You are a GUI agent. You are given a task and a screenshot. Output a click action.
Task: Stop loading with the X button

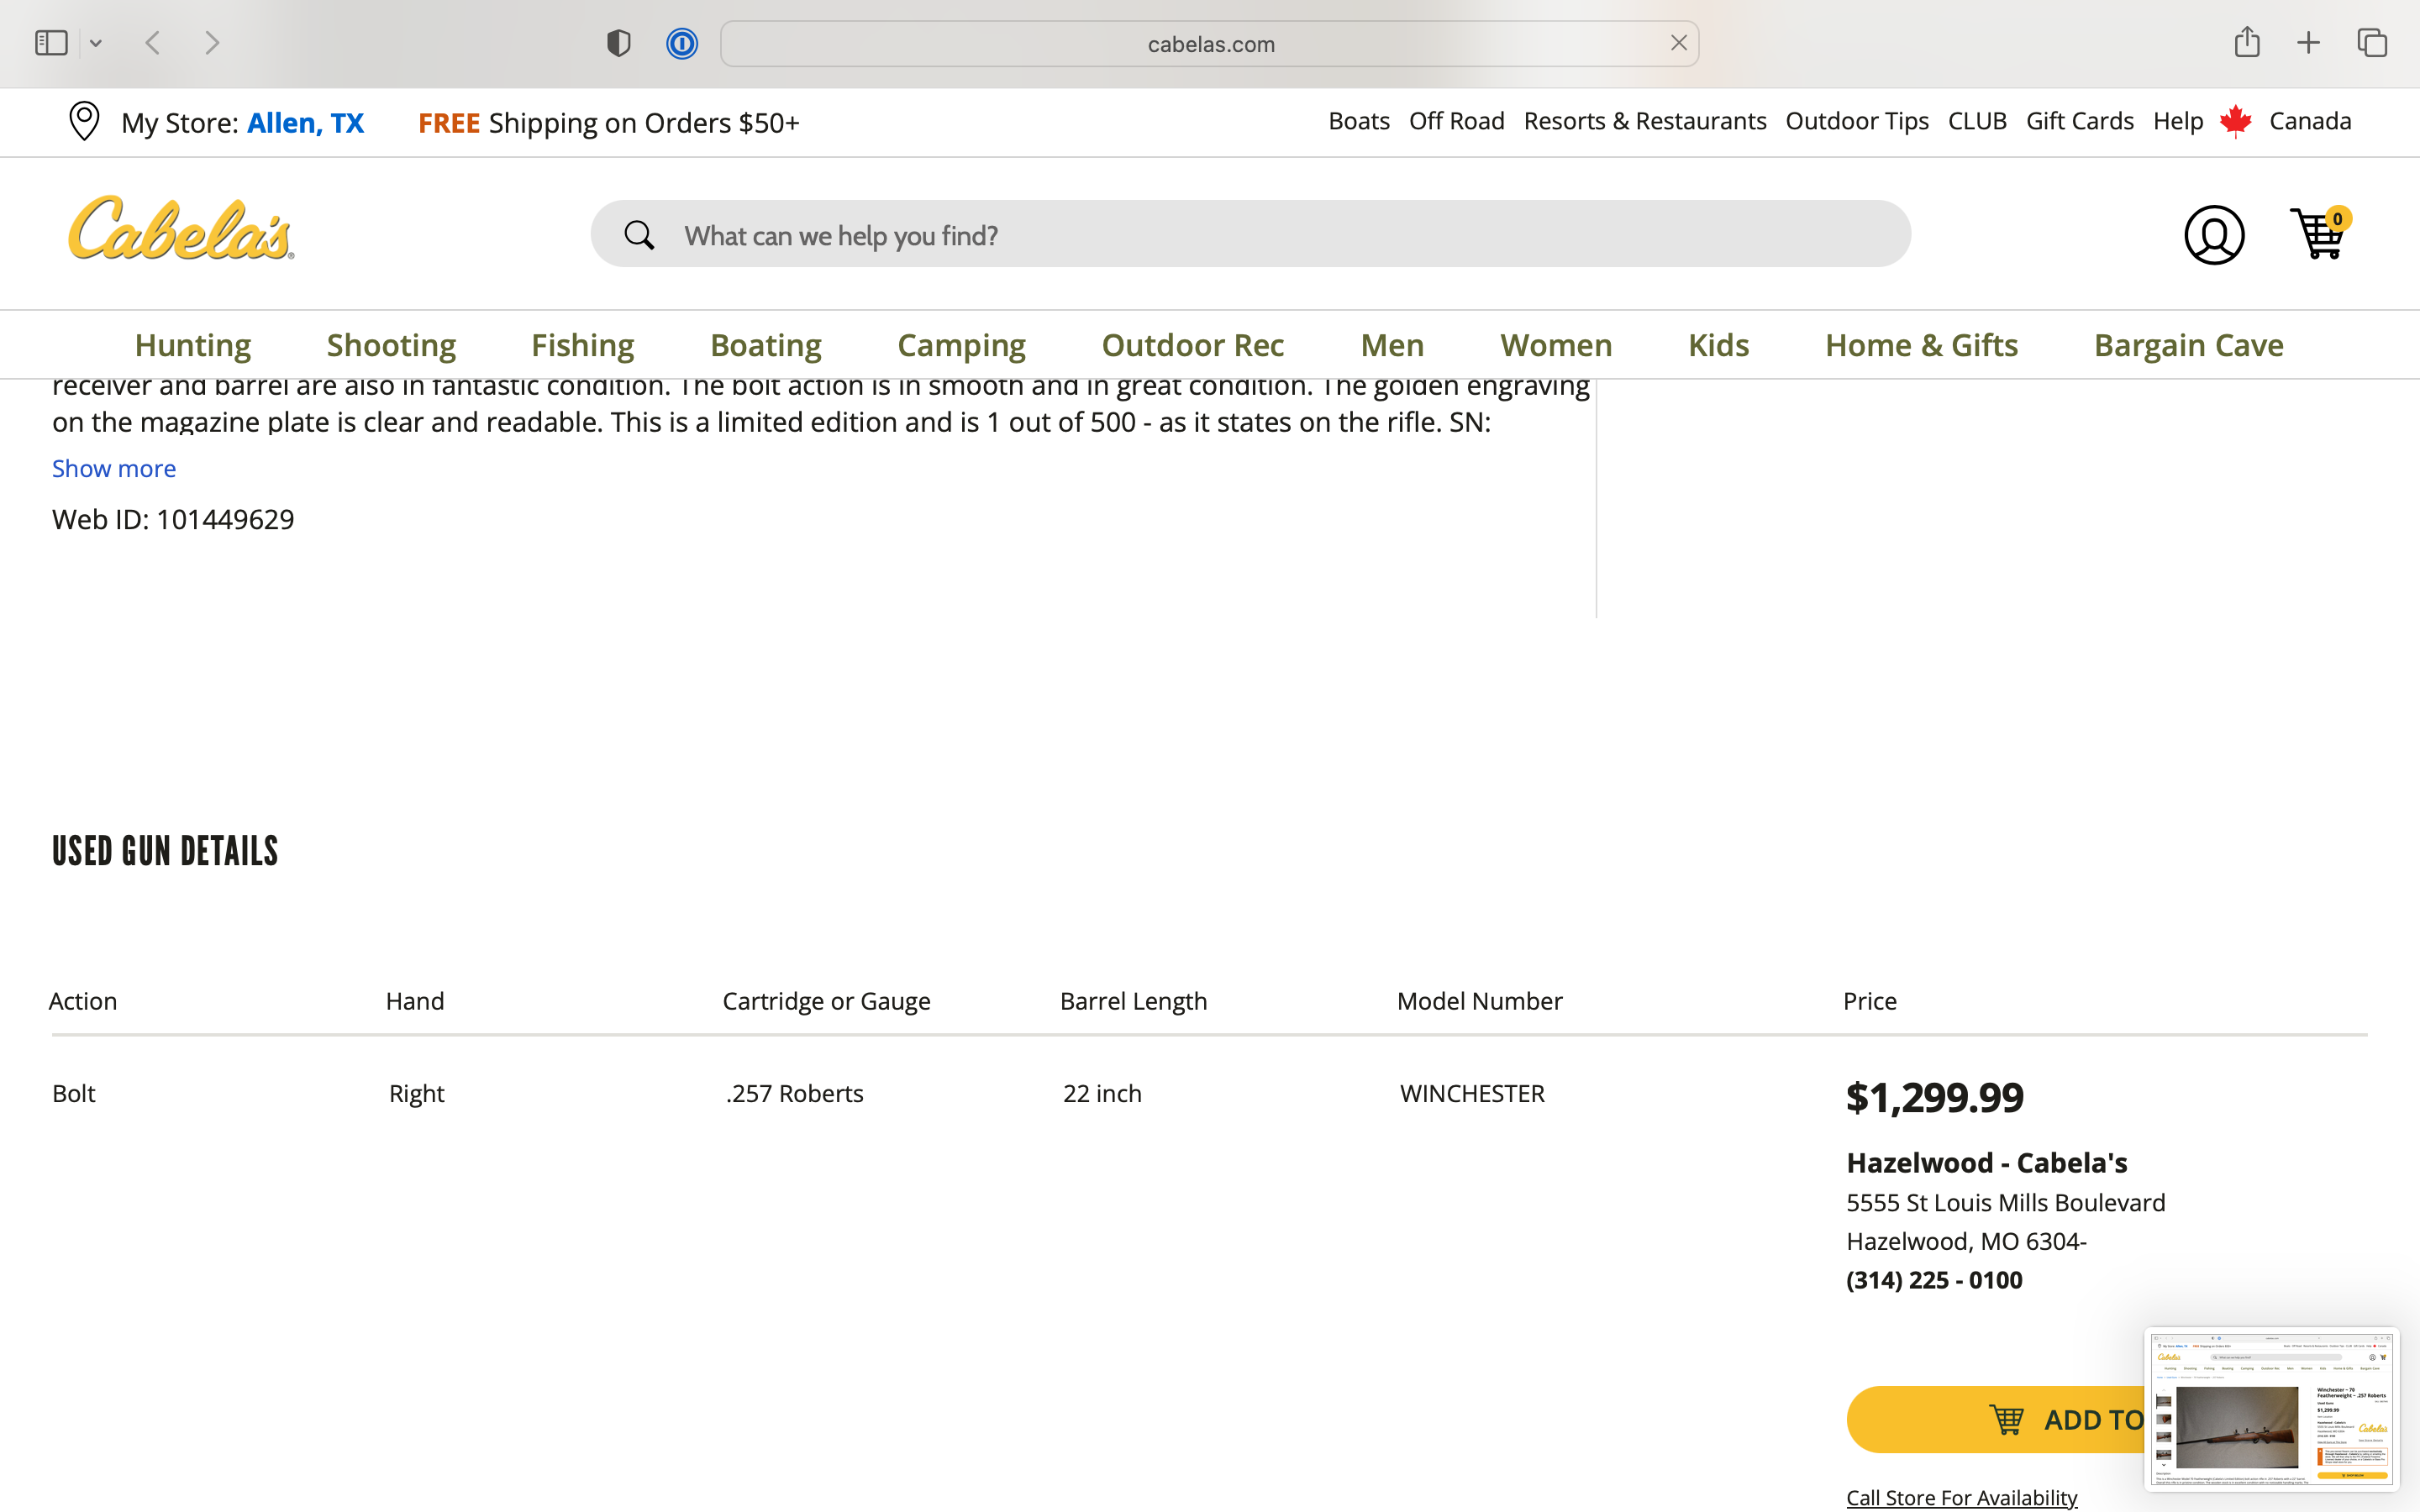coord(1678,43)
